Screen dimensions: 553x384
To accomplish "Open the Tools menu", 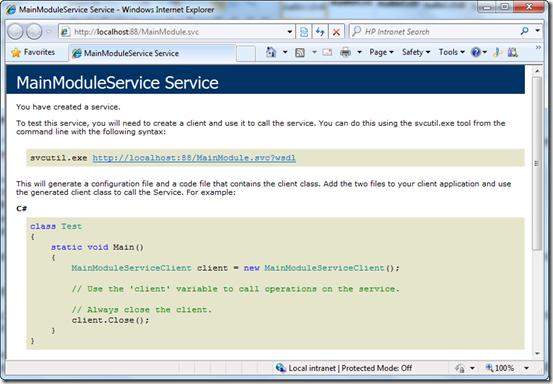I will point(451,52).
